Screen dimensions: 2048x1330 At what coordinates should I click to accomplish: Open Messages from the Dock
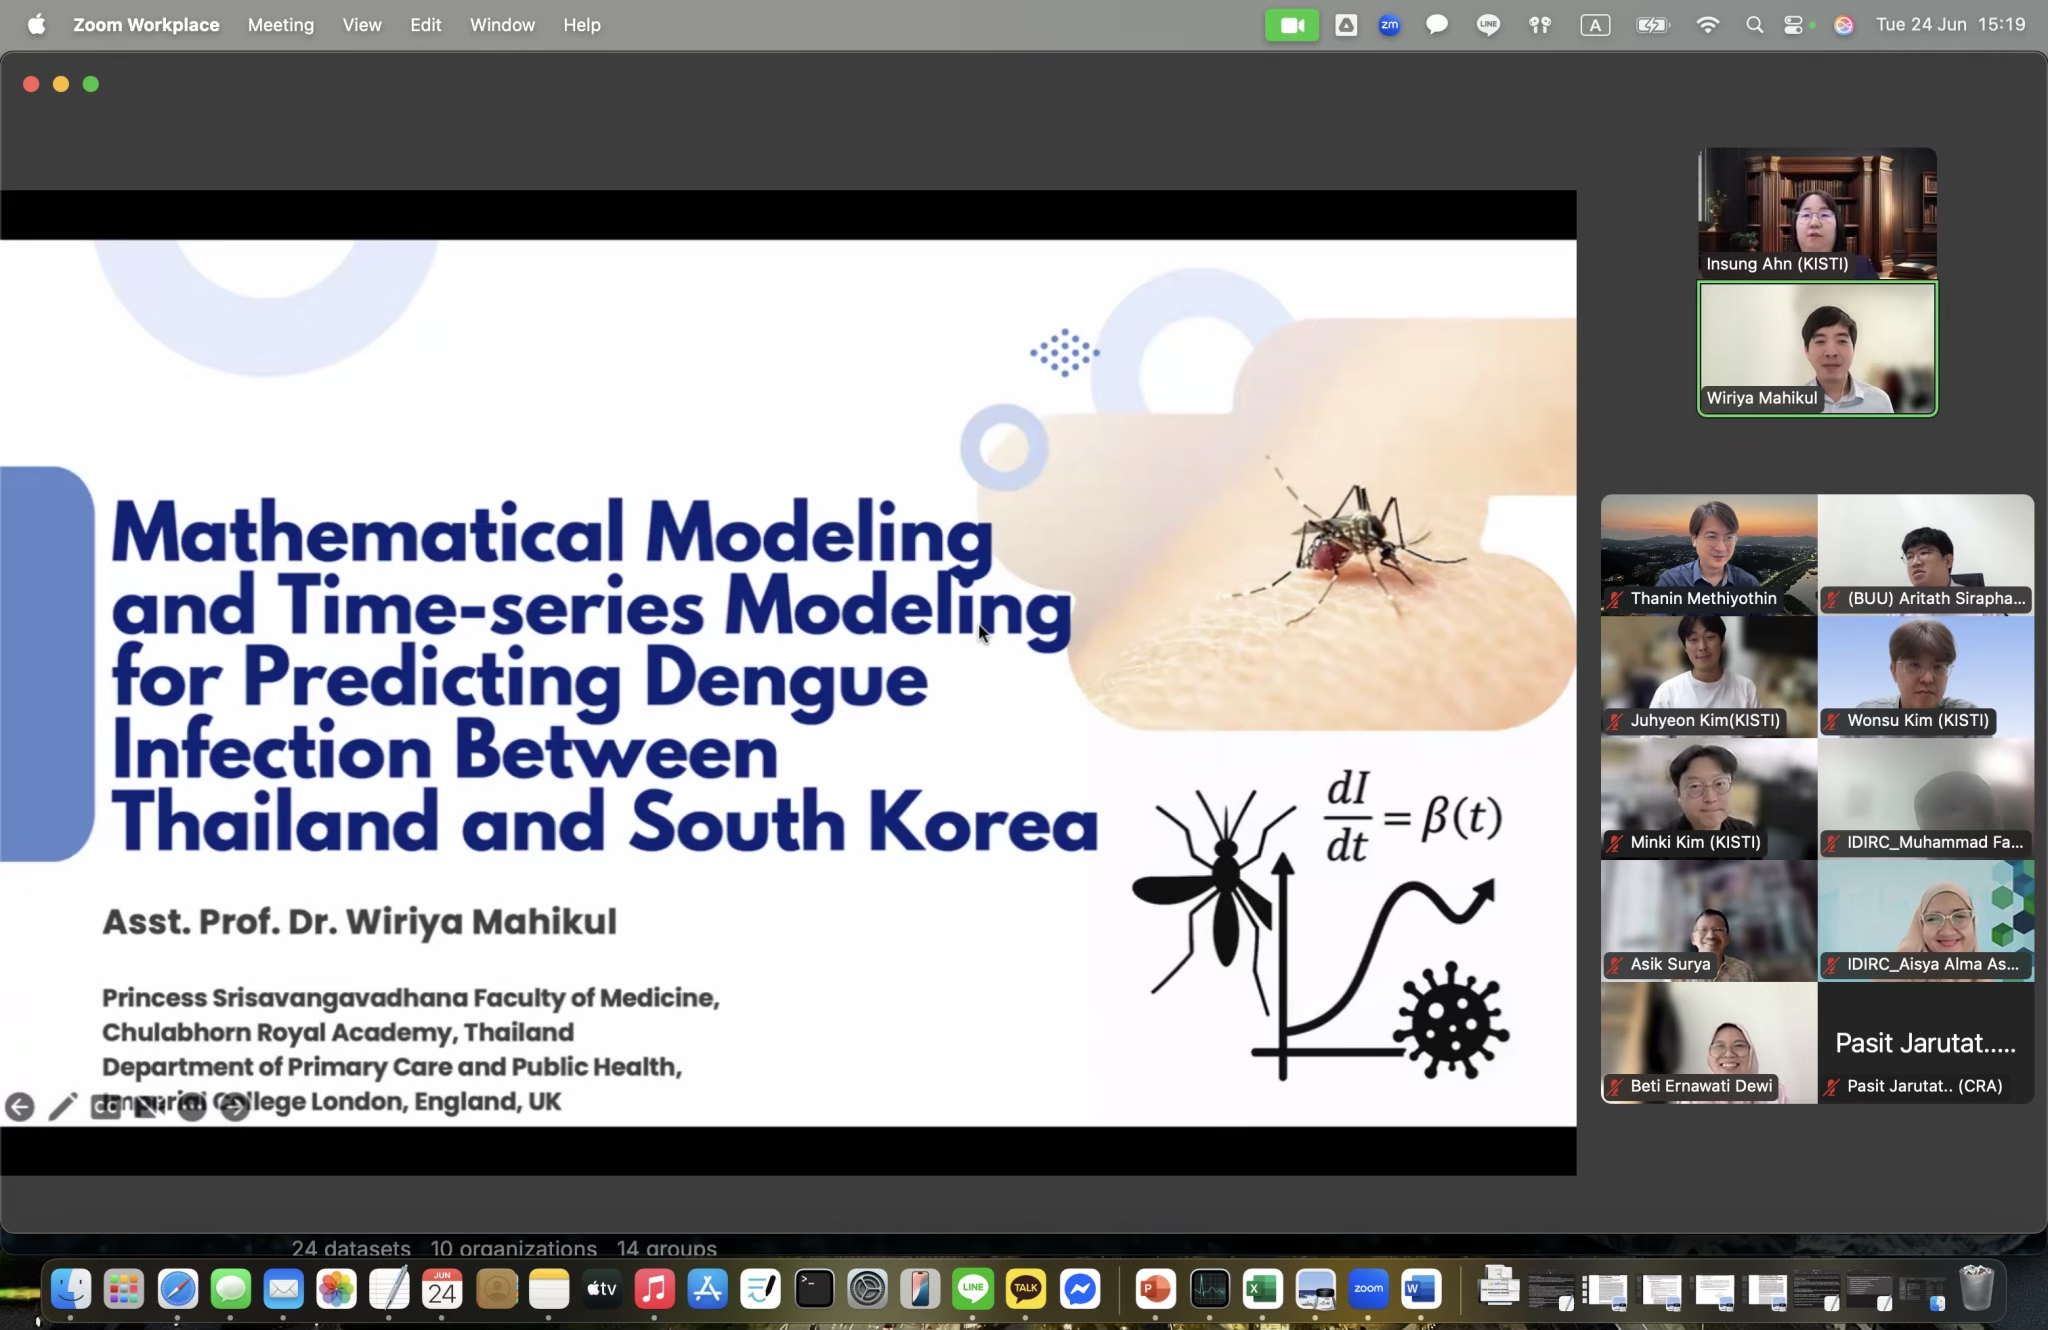coord(230,1289)
